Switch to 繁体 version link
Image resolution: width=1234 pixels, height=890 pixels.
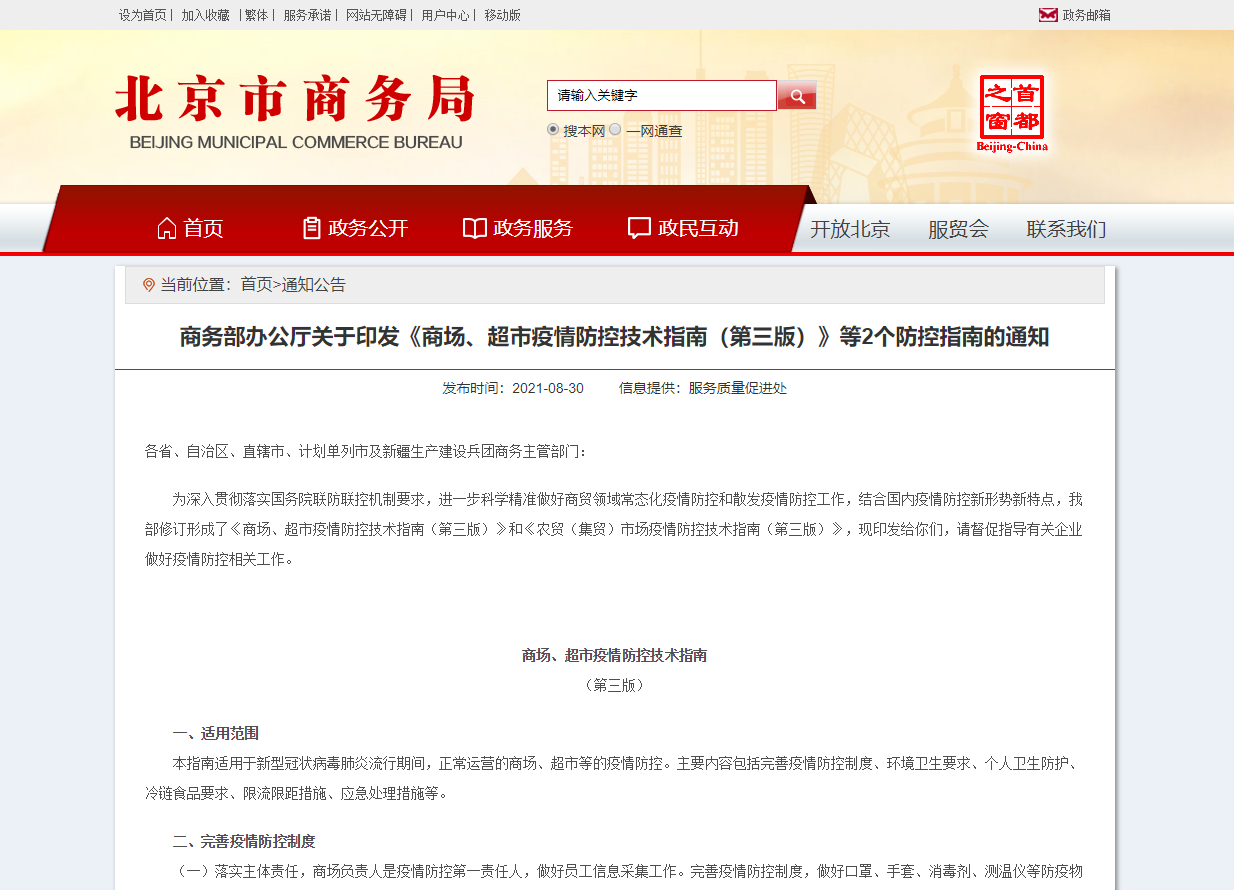click(x=257, y=15)
